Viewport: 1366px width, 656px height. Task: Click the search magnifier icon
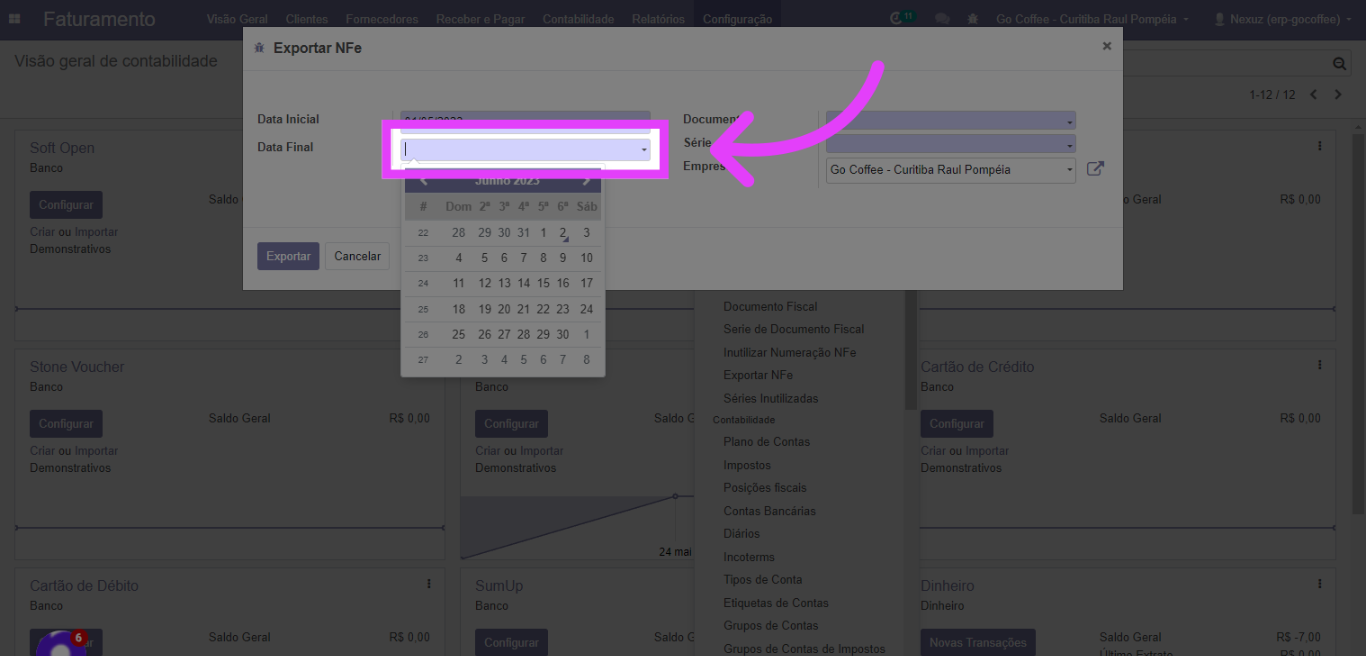1340,63
